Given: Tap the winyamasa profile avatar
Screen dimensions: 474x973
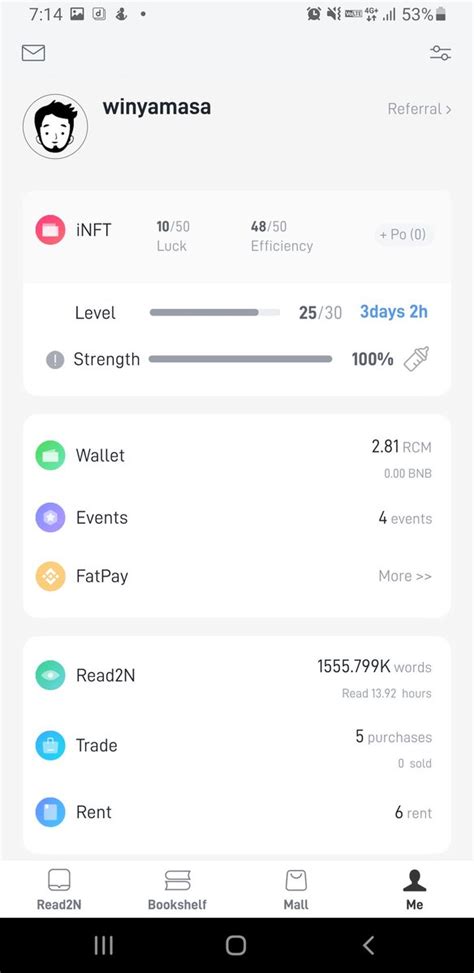Looking at the screenshot, I should click(x=55, y=127).
